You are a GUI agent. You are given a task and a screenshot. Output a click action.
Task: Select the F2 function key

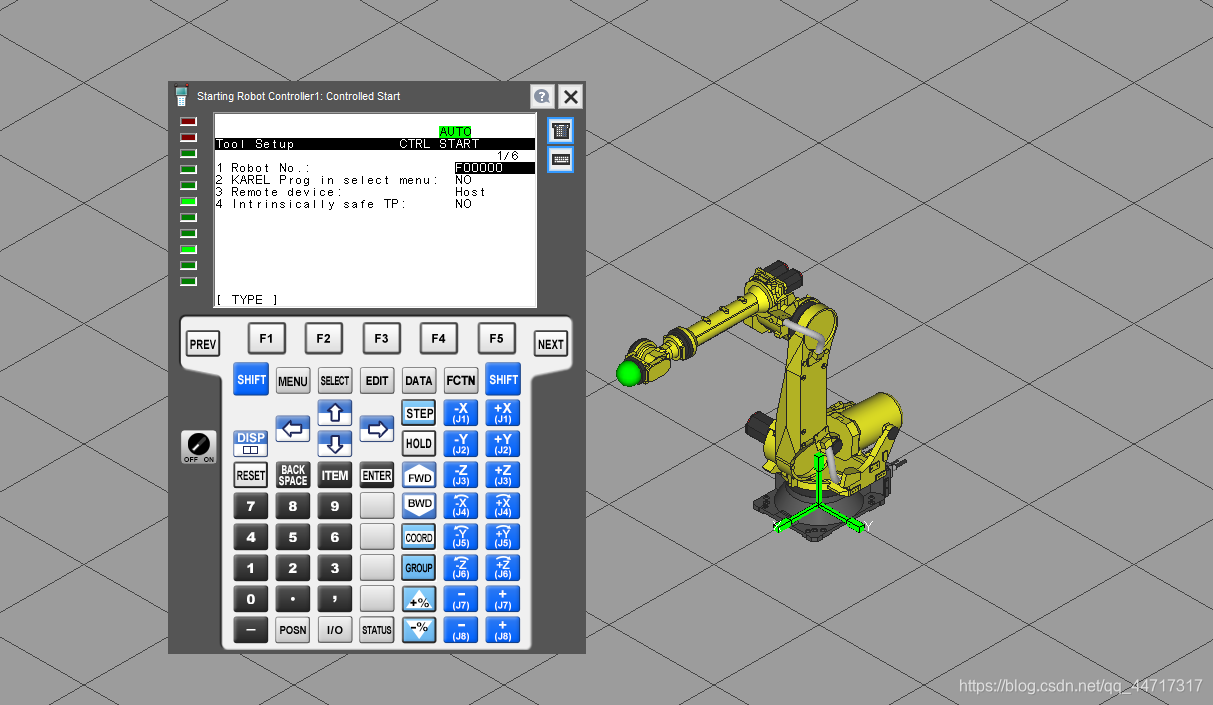point(323,339)
